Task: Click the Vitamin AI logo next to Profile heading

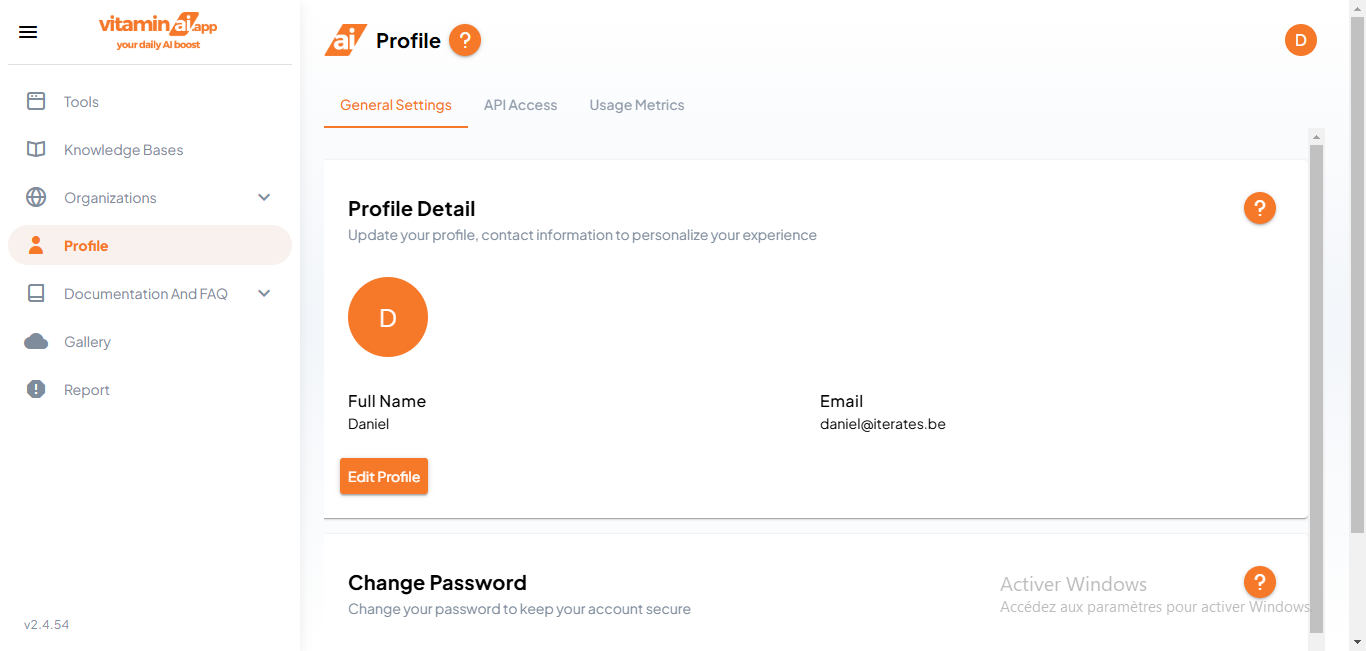Action: (344, 40)
